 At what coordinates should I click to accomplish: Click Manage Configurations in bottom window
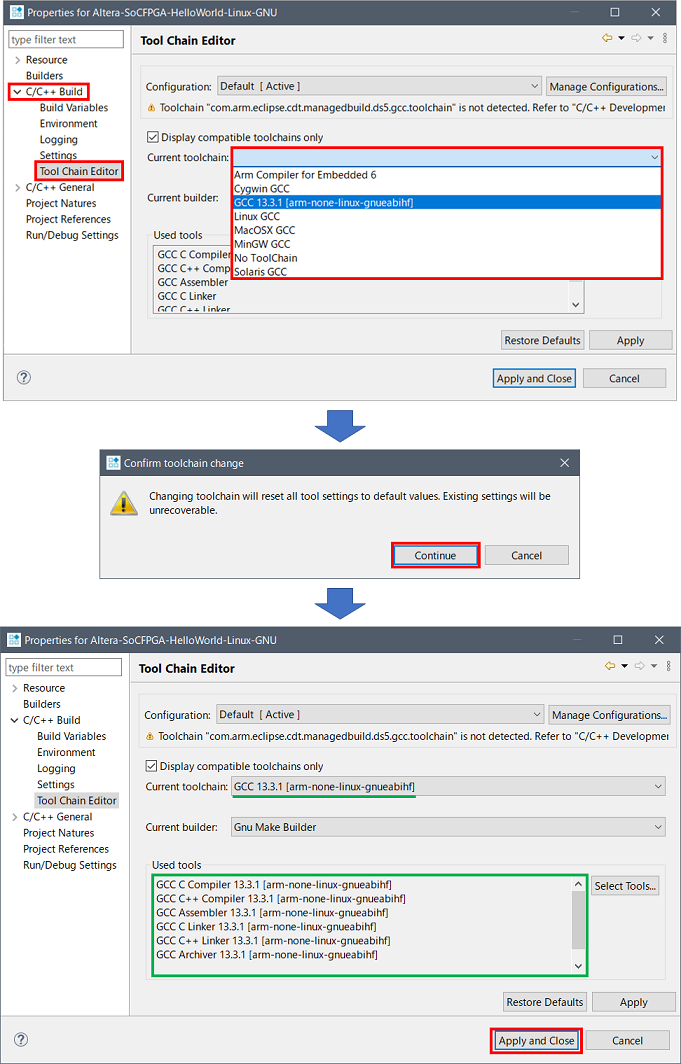(609, 715)
